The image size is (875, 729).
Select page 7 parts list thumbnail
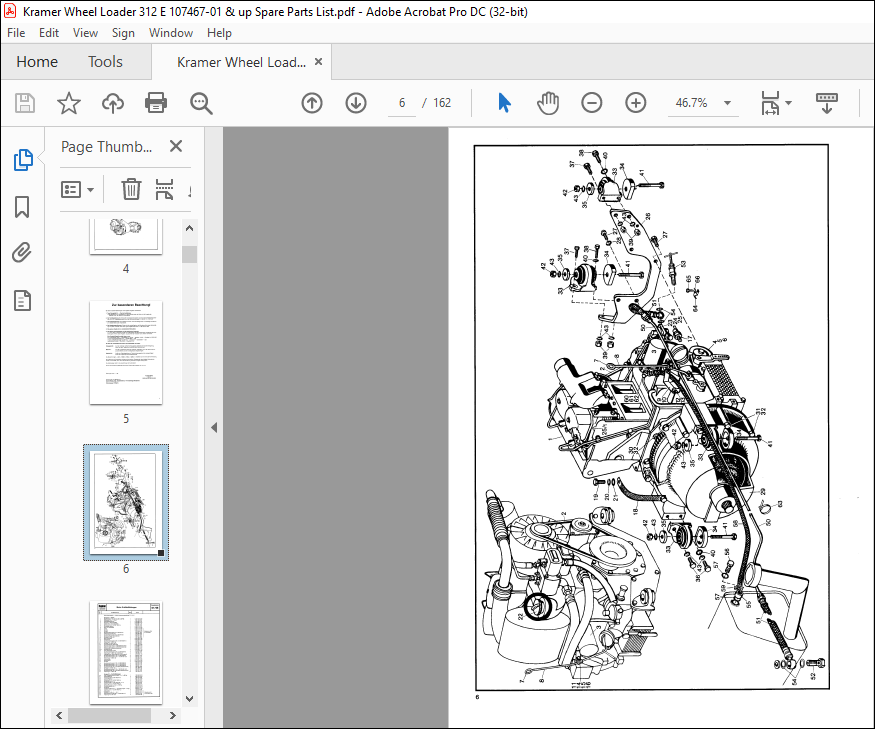(126, 653)
